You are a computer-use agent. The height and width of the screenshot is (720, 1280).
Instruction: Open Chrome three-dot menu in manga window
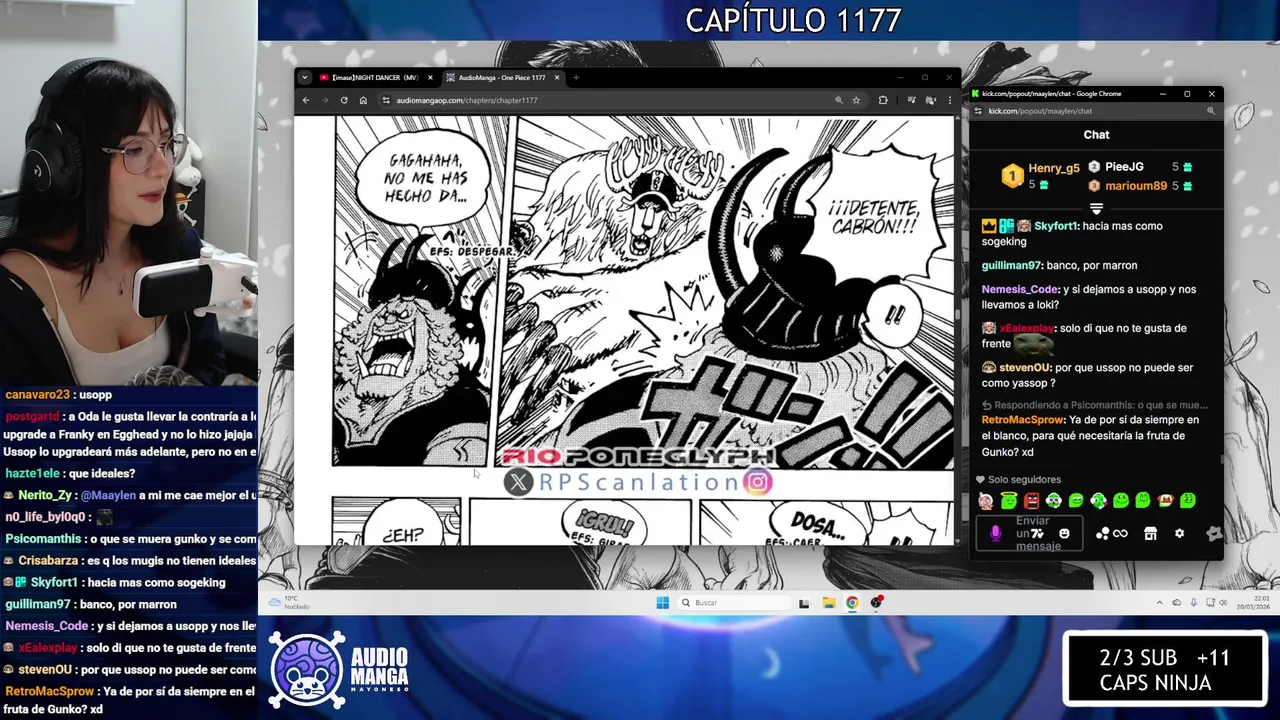click(949, 100)
